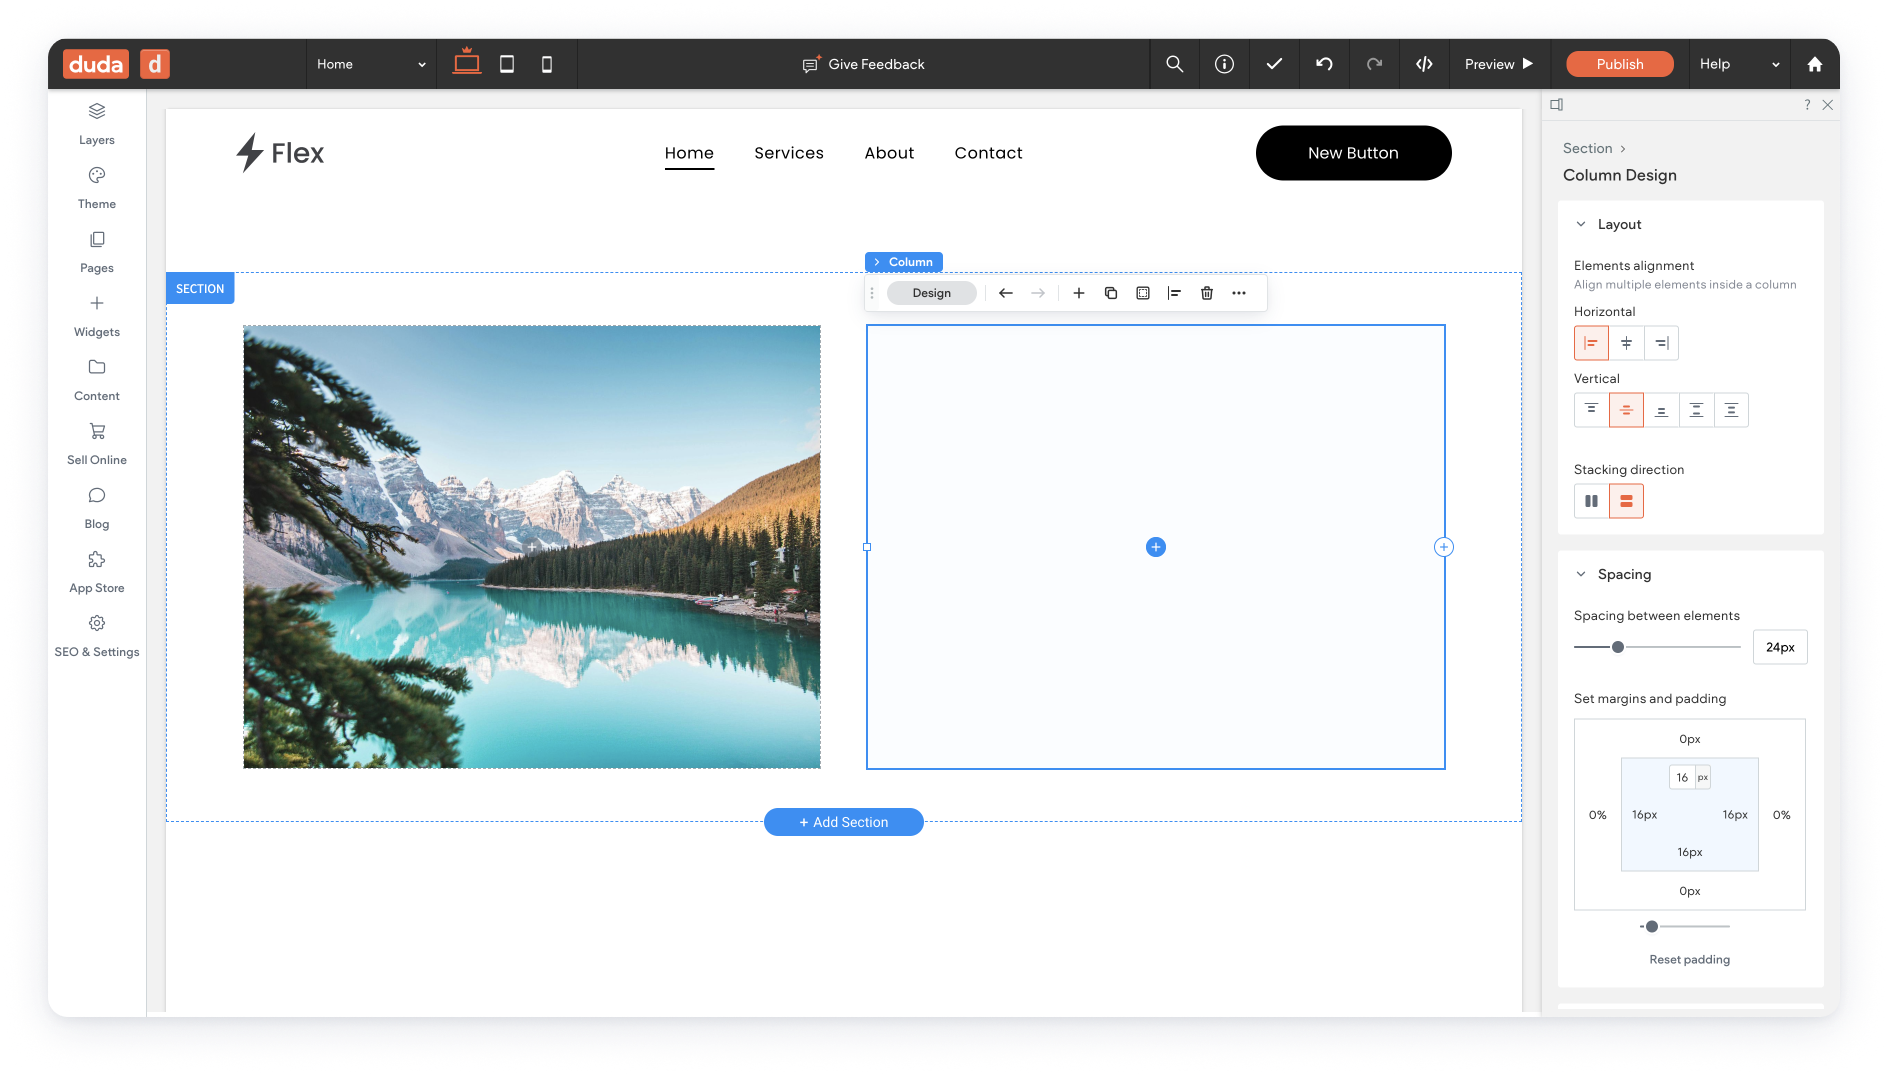Set stacking direction to vertical
Screen dimensions: 1888x1075
click(x=1626, y=501)
